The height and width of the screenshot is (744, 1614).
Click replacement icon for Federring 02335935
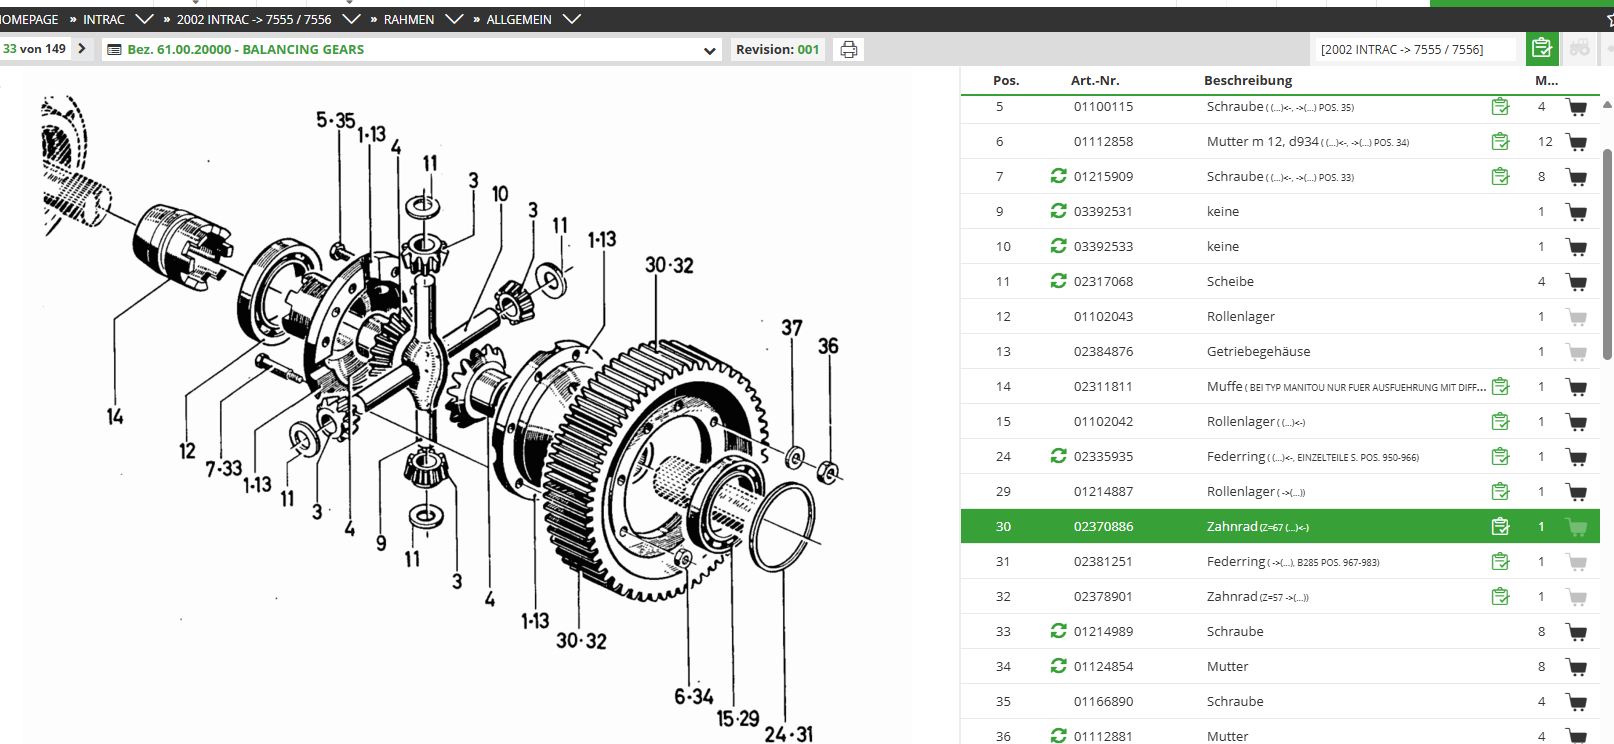(x=1058, y=456)
